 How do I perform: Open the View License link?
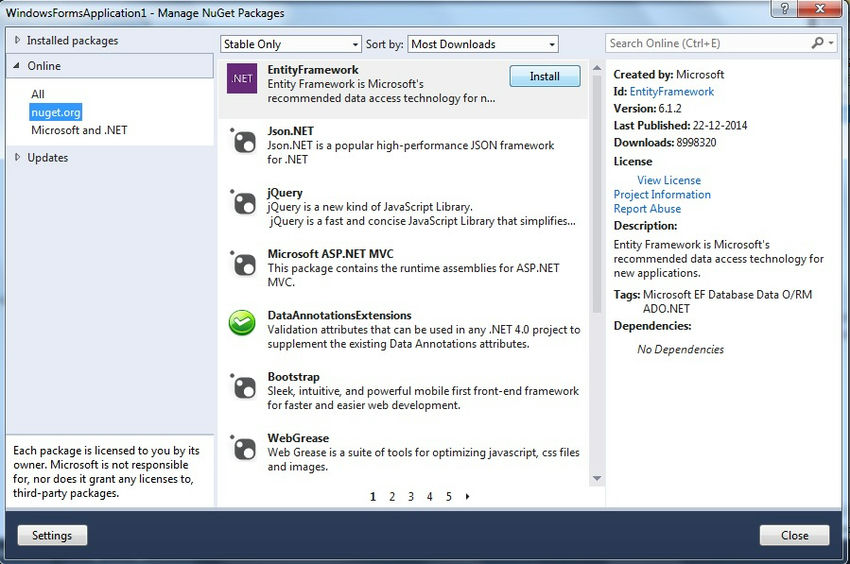pyautogui.click(x=669, y=180)
